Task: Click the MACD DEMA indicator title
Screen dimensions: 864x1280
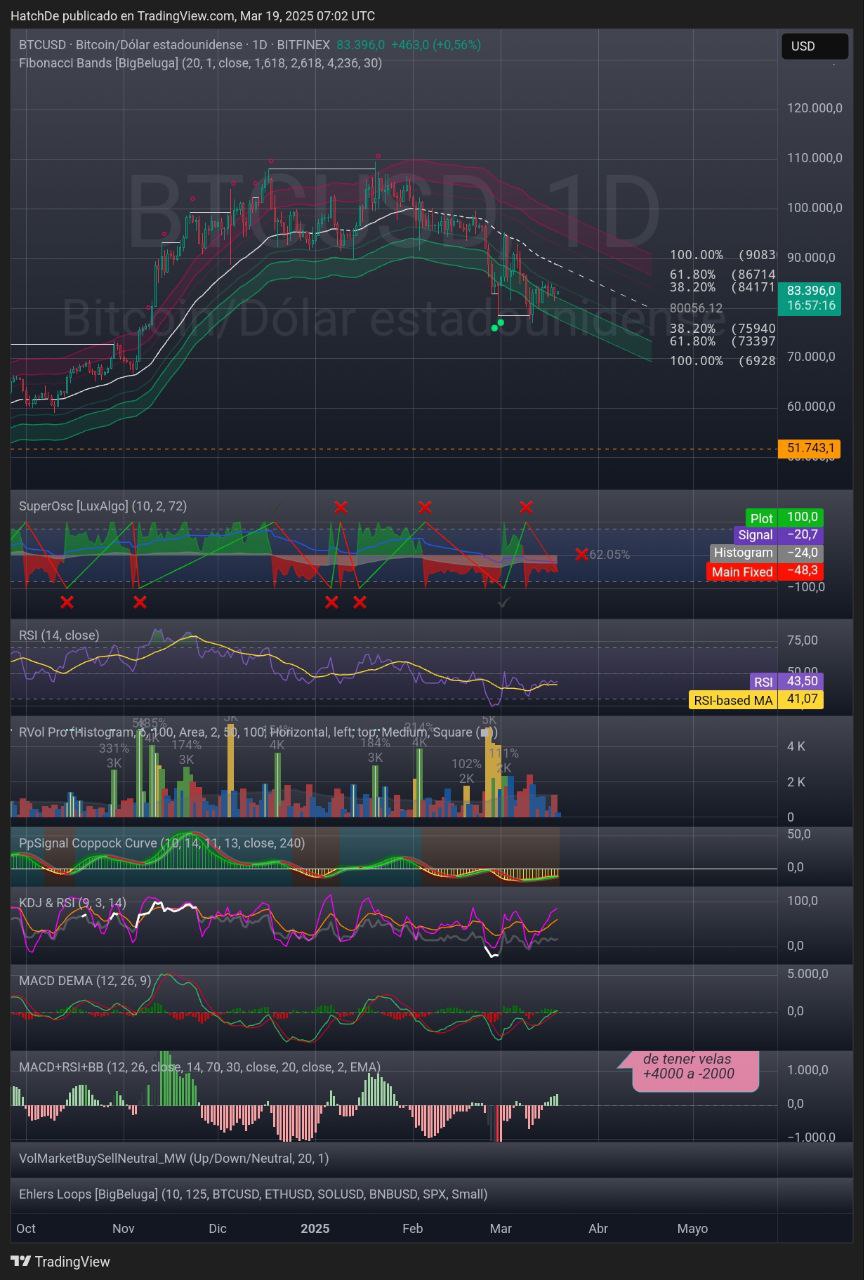Action: 85,980
